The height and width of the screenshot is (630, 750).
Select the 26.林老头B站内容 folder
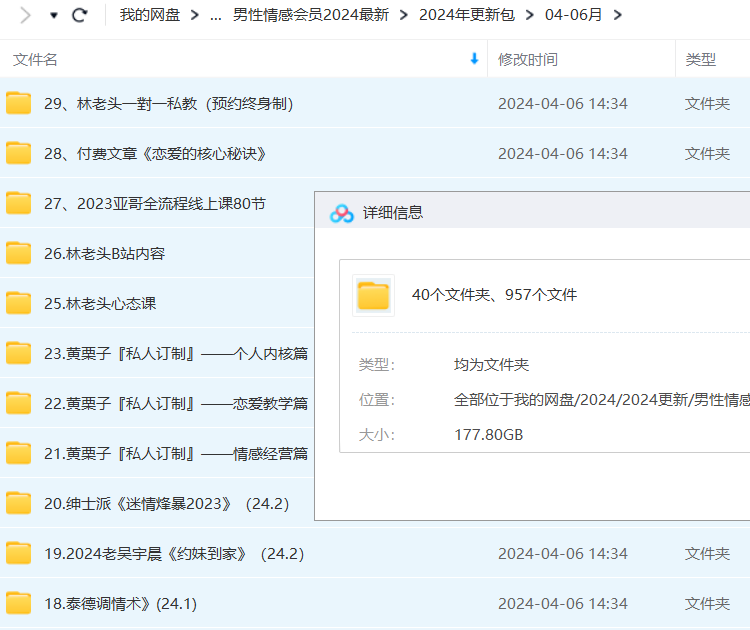(105, 253)
